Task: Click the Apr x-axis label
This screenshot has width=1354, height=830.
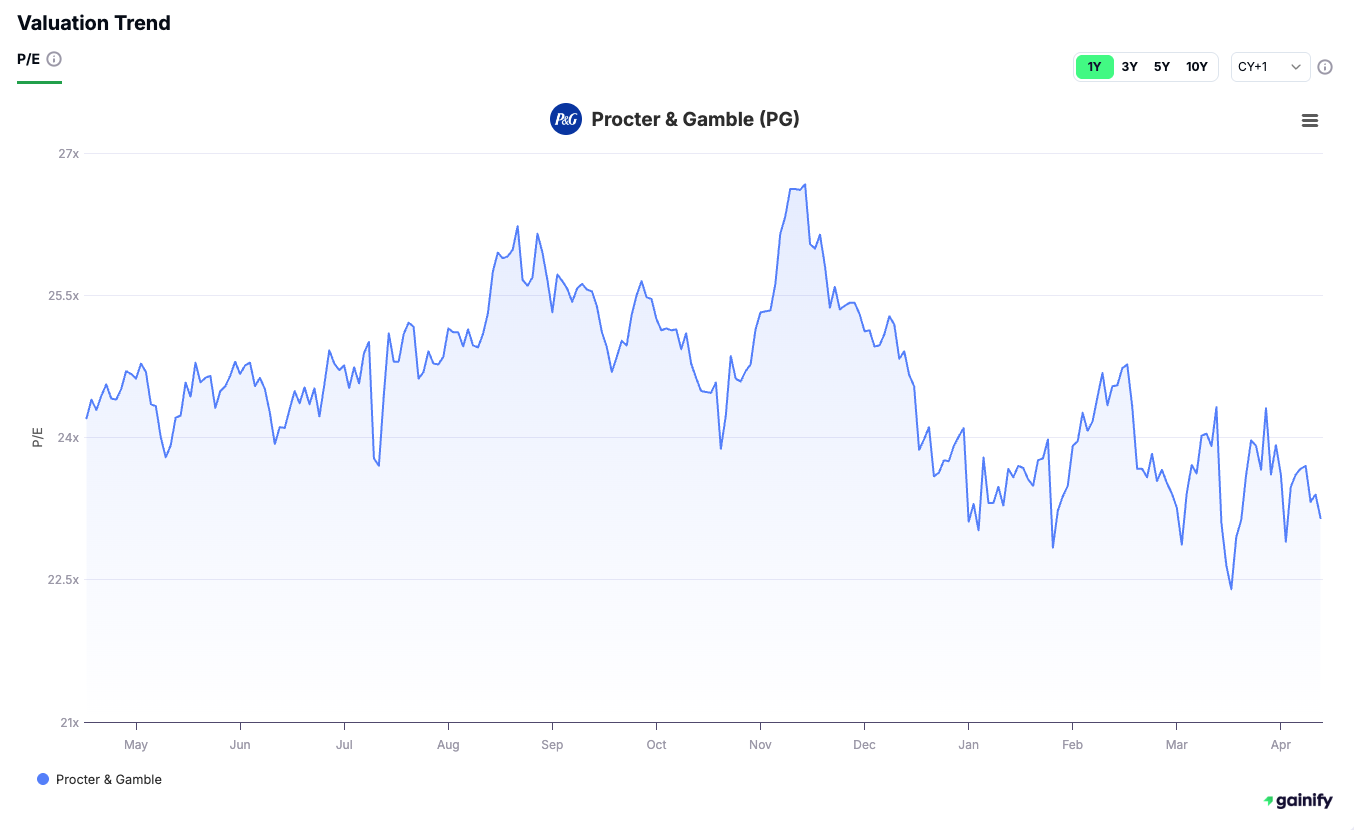Action: pos(1281,744)
